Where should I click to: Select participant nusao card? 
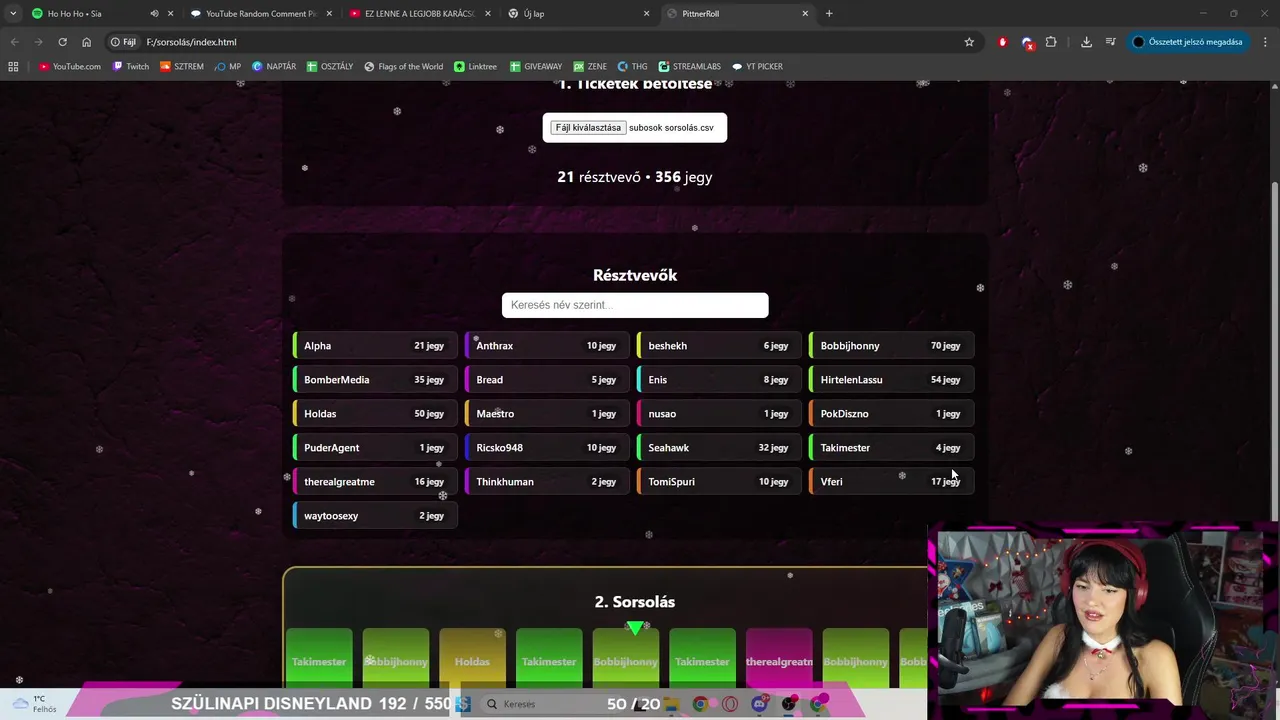(719, 414)
